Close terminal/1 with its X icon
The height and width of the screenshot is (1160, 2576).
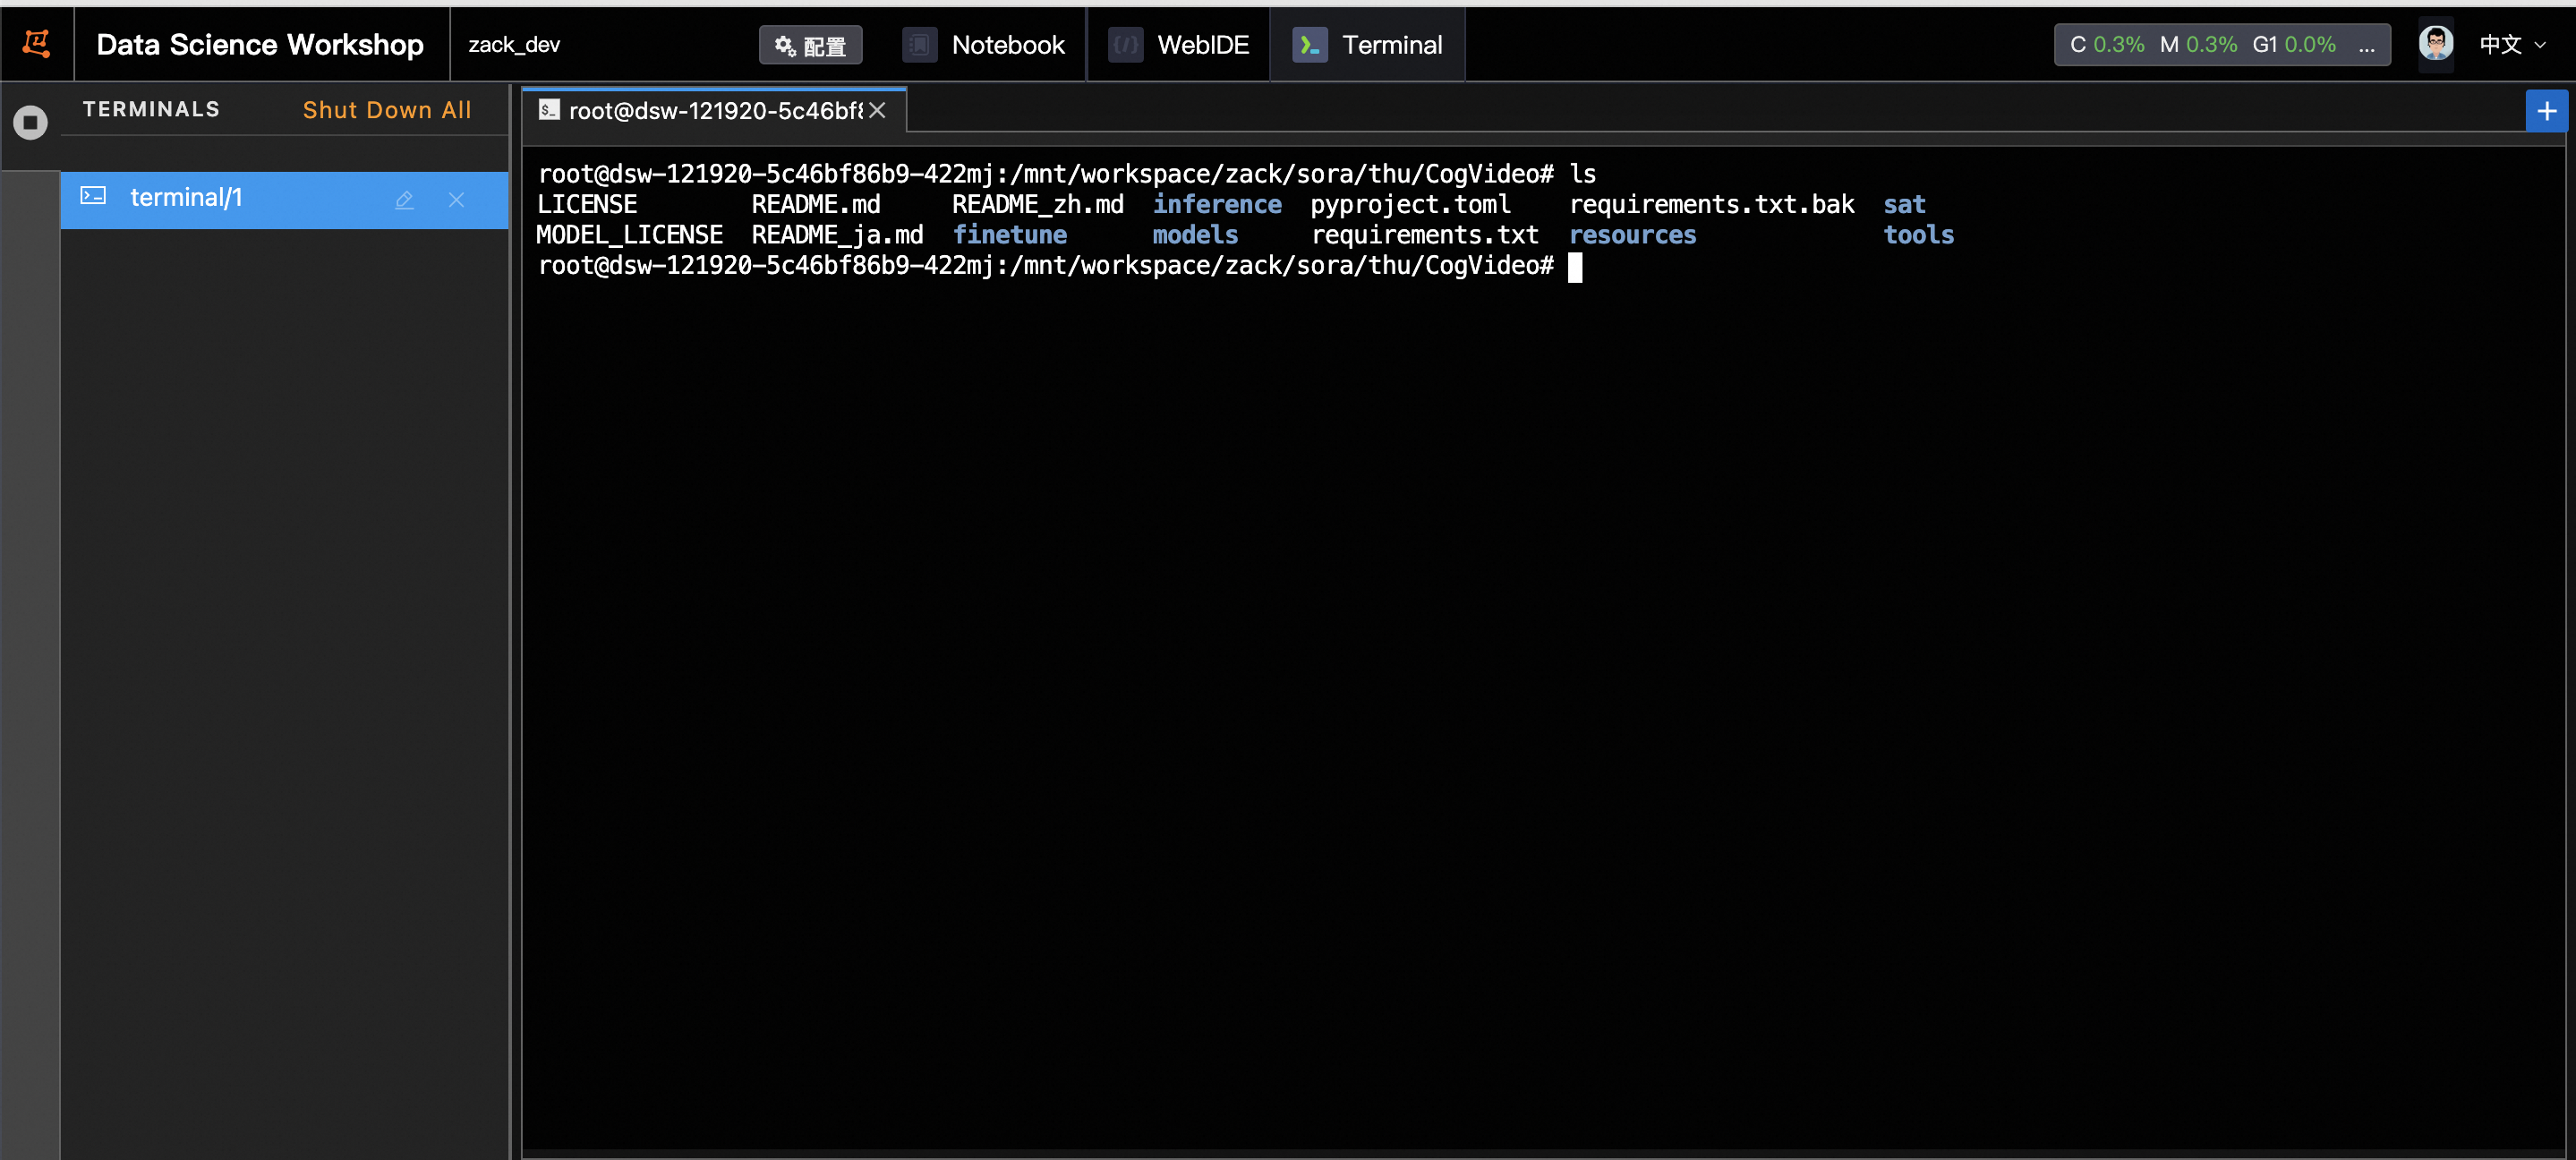coord(456,200)
